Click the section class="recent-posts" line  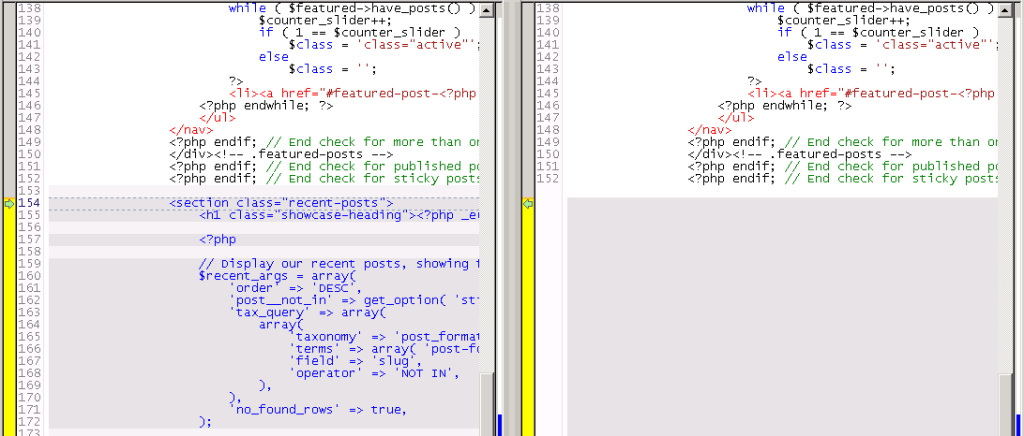(281, 203)
